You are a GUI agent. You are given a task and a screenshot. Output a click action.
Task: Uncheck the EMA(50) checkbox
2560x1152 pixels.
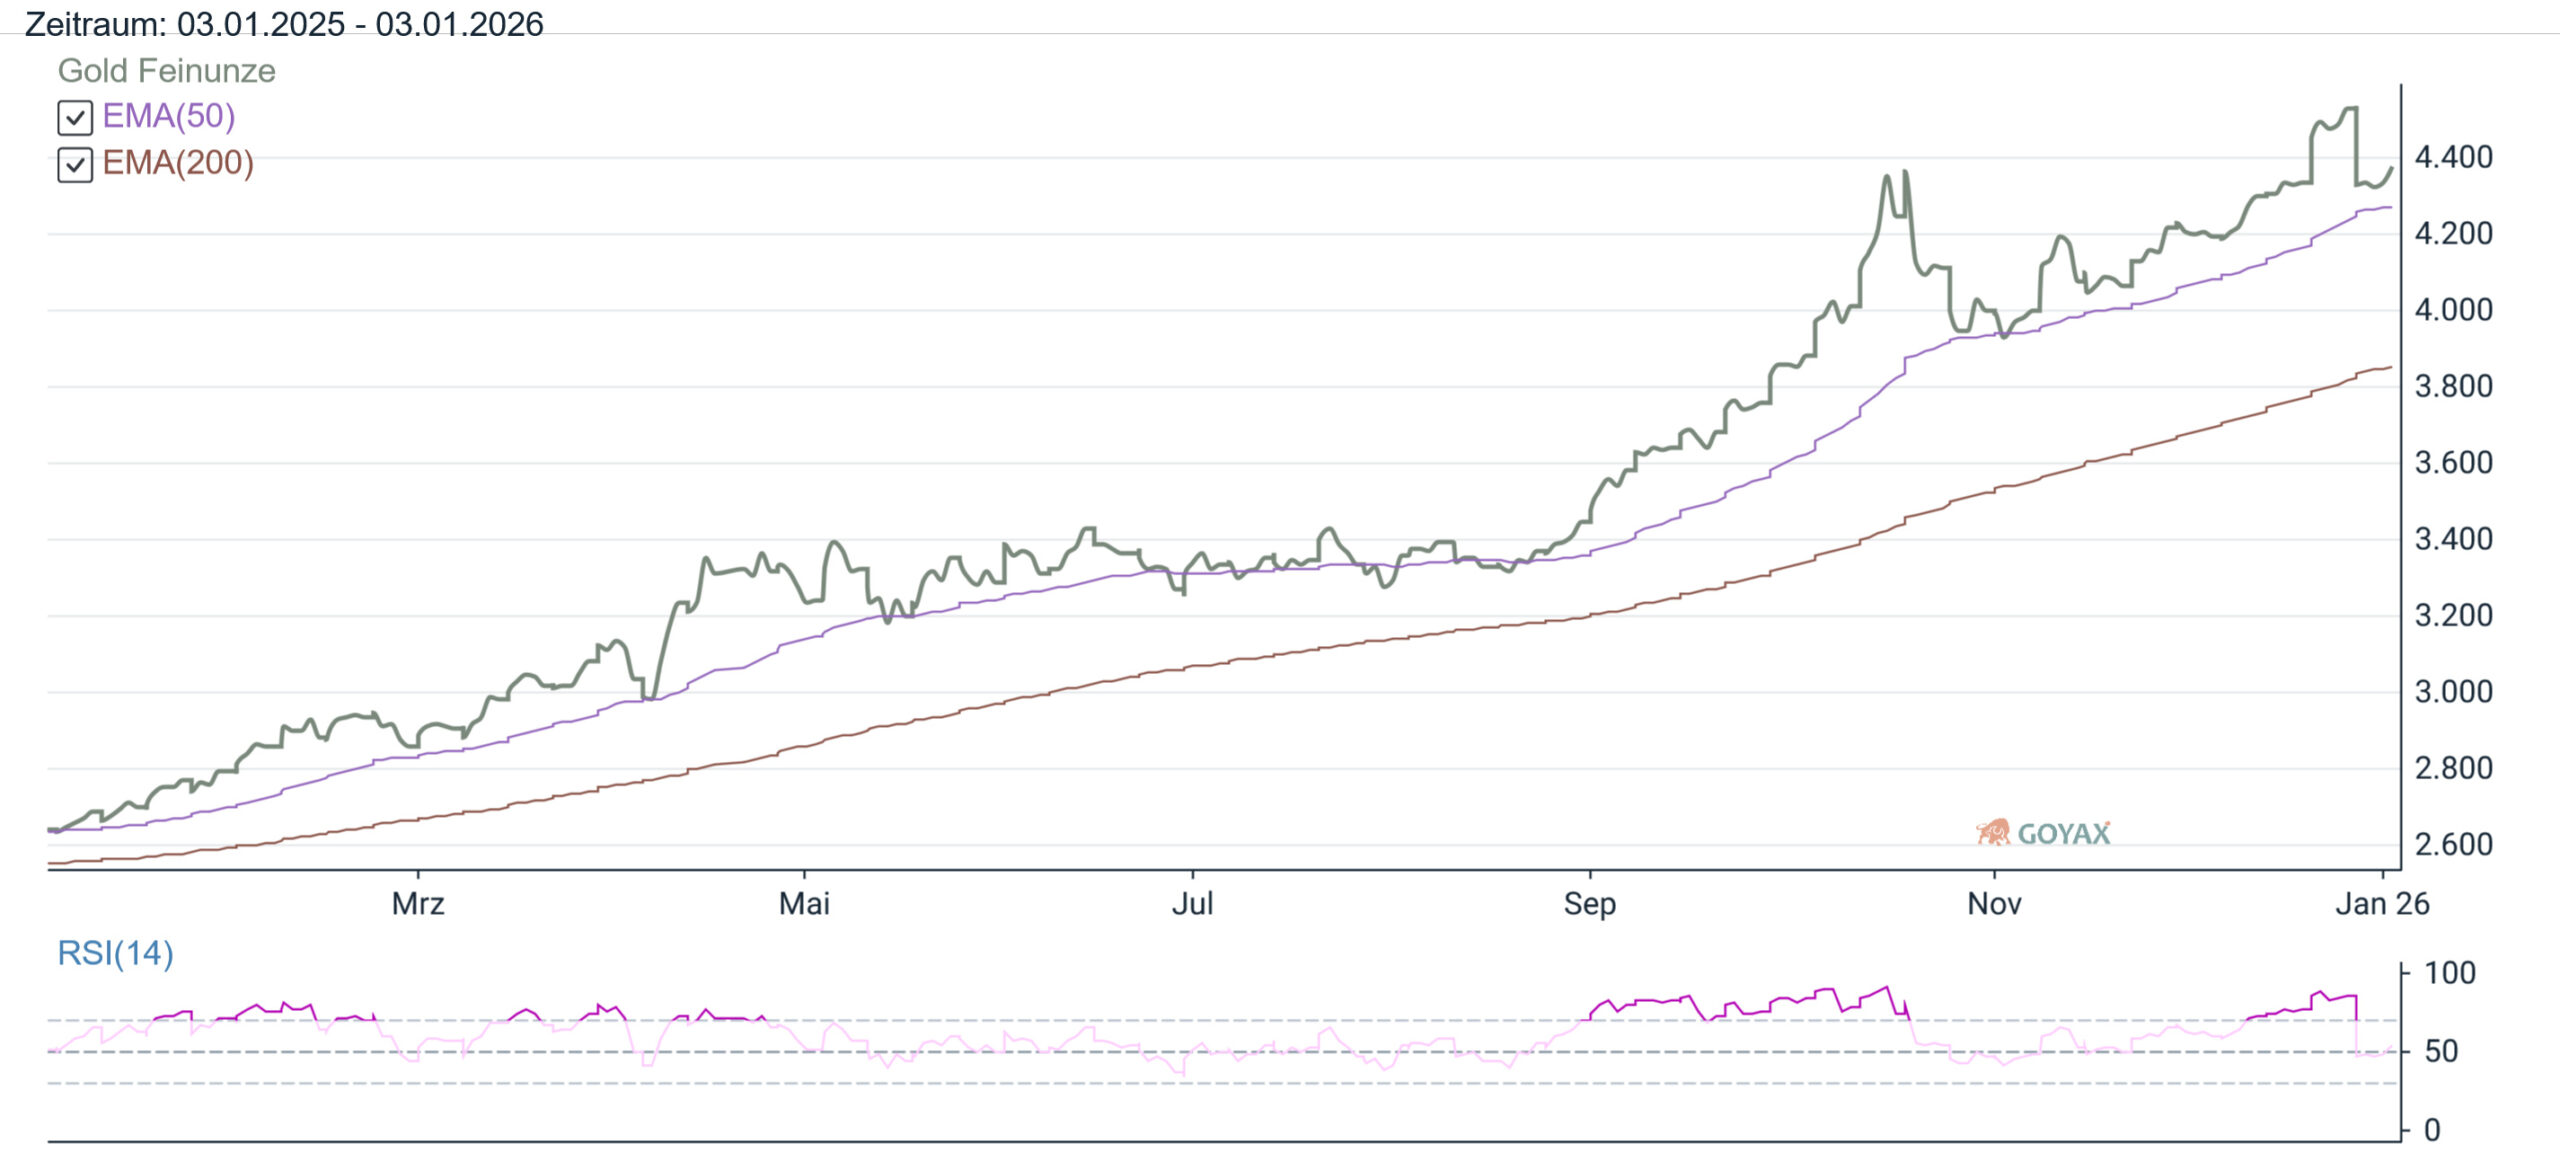click(x=75, y=118)
